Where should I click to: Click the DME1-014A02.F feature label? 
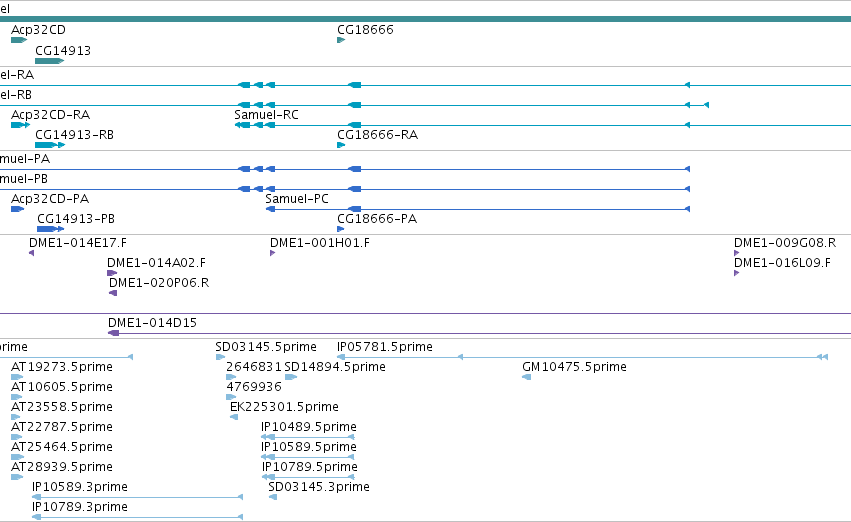pos(156,263)
